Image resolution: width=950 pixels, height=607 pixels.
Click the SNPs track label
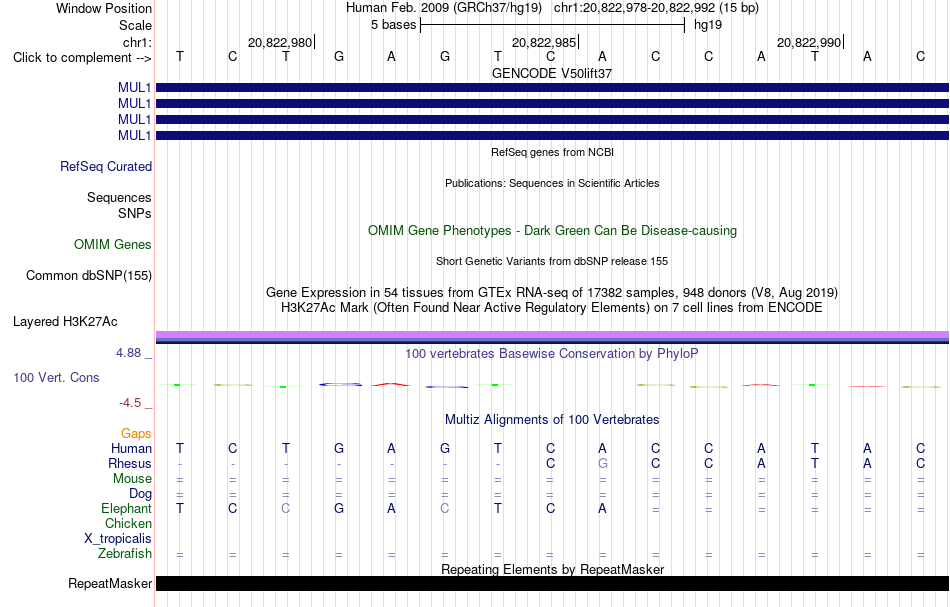click(135, 213)
